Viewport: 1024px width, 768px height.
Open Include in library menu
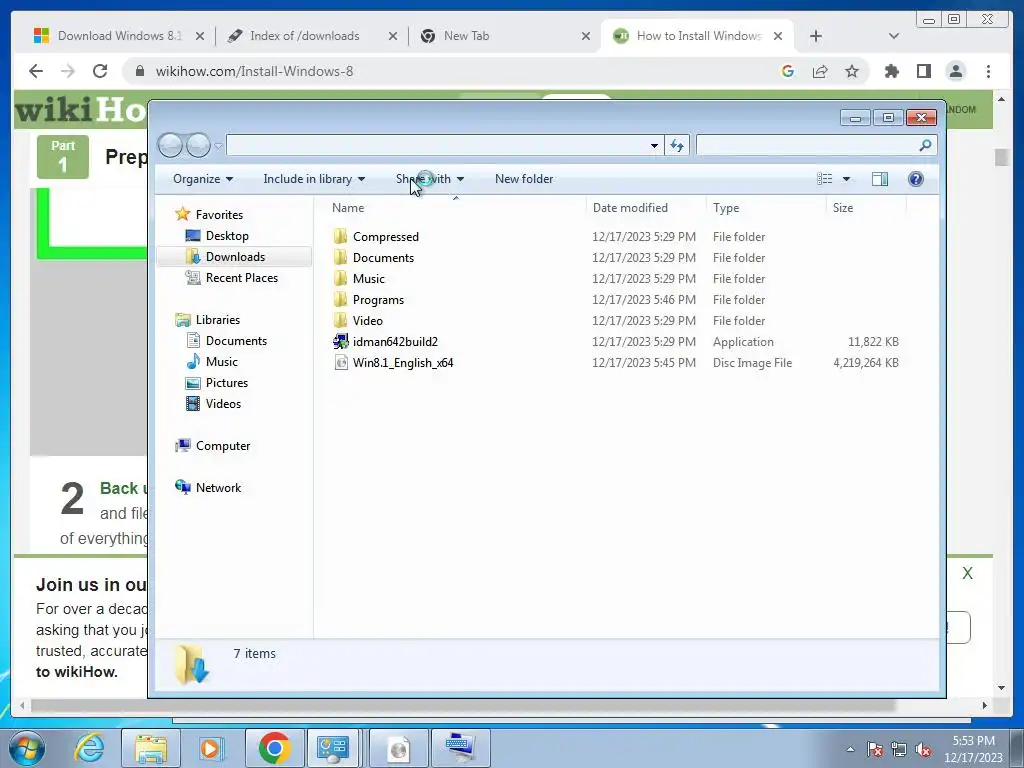pyautogui.click(x=313, y=179)
